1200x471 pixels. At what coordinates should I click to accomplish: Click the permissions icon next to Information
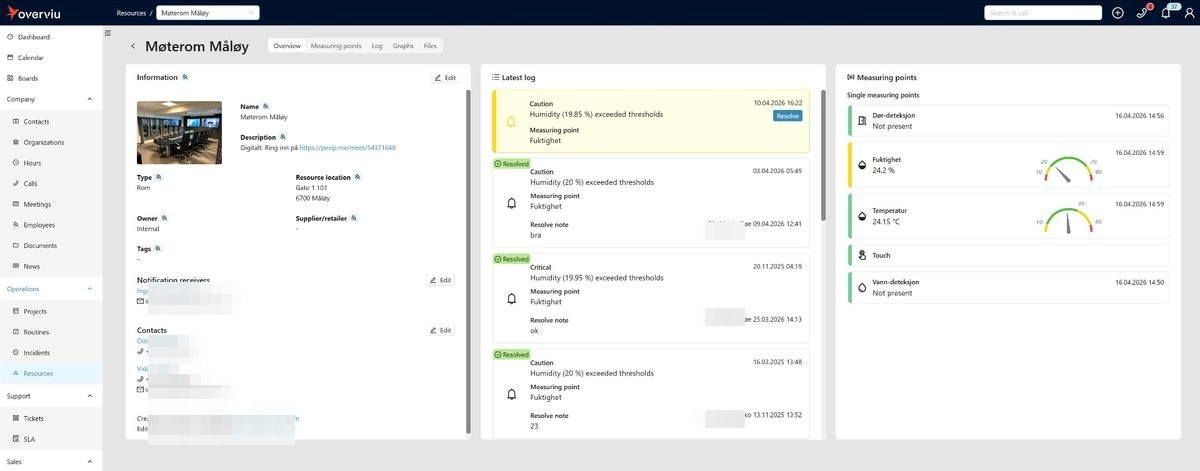point(185,77)
